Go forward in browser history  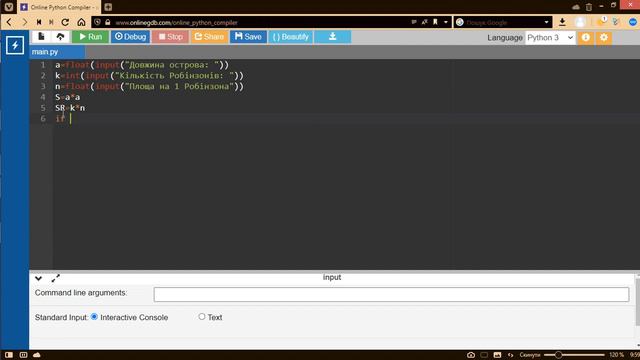click(x=24, y=22)
